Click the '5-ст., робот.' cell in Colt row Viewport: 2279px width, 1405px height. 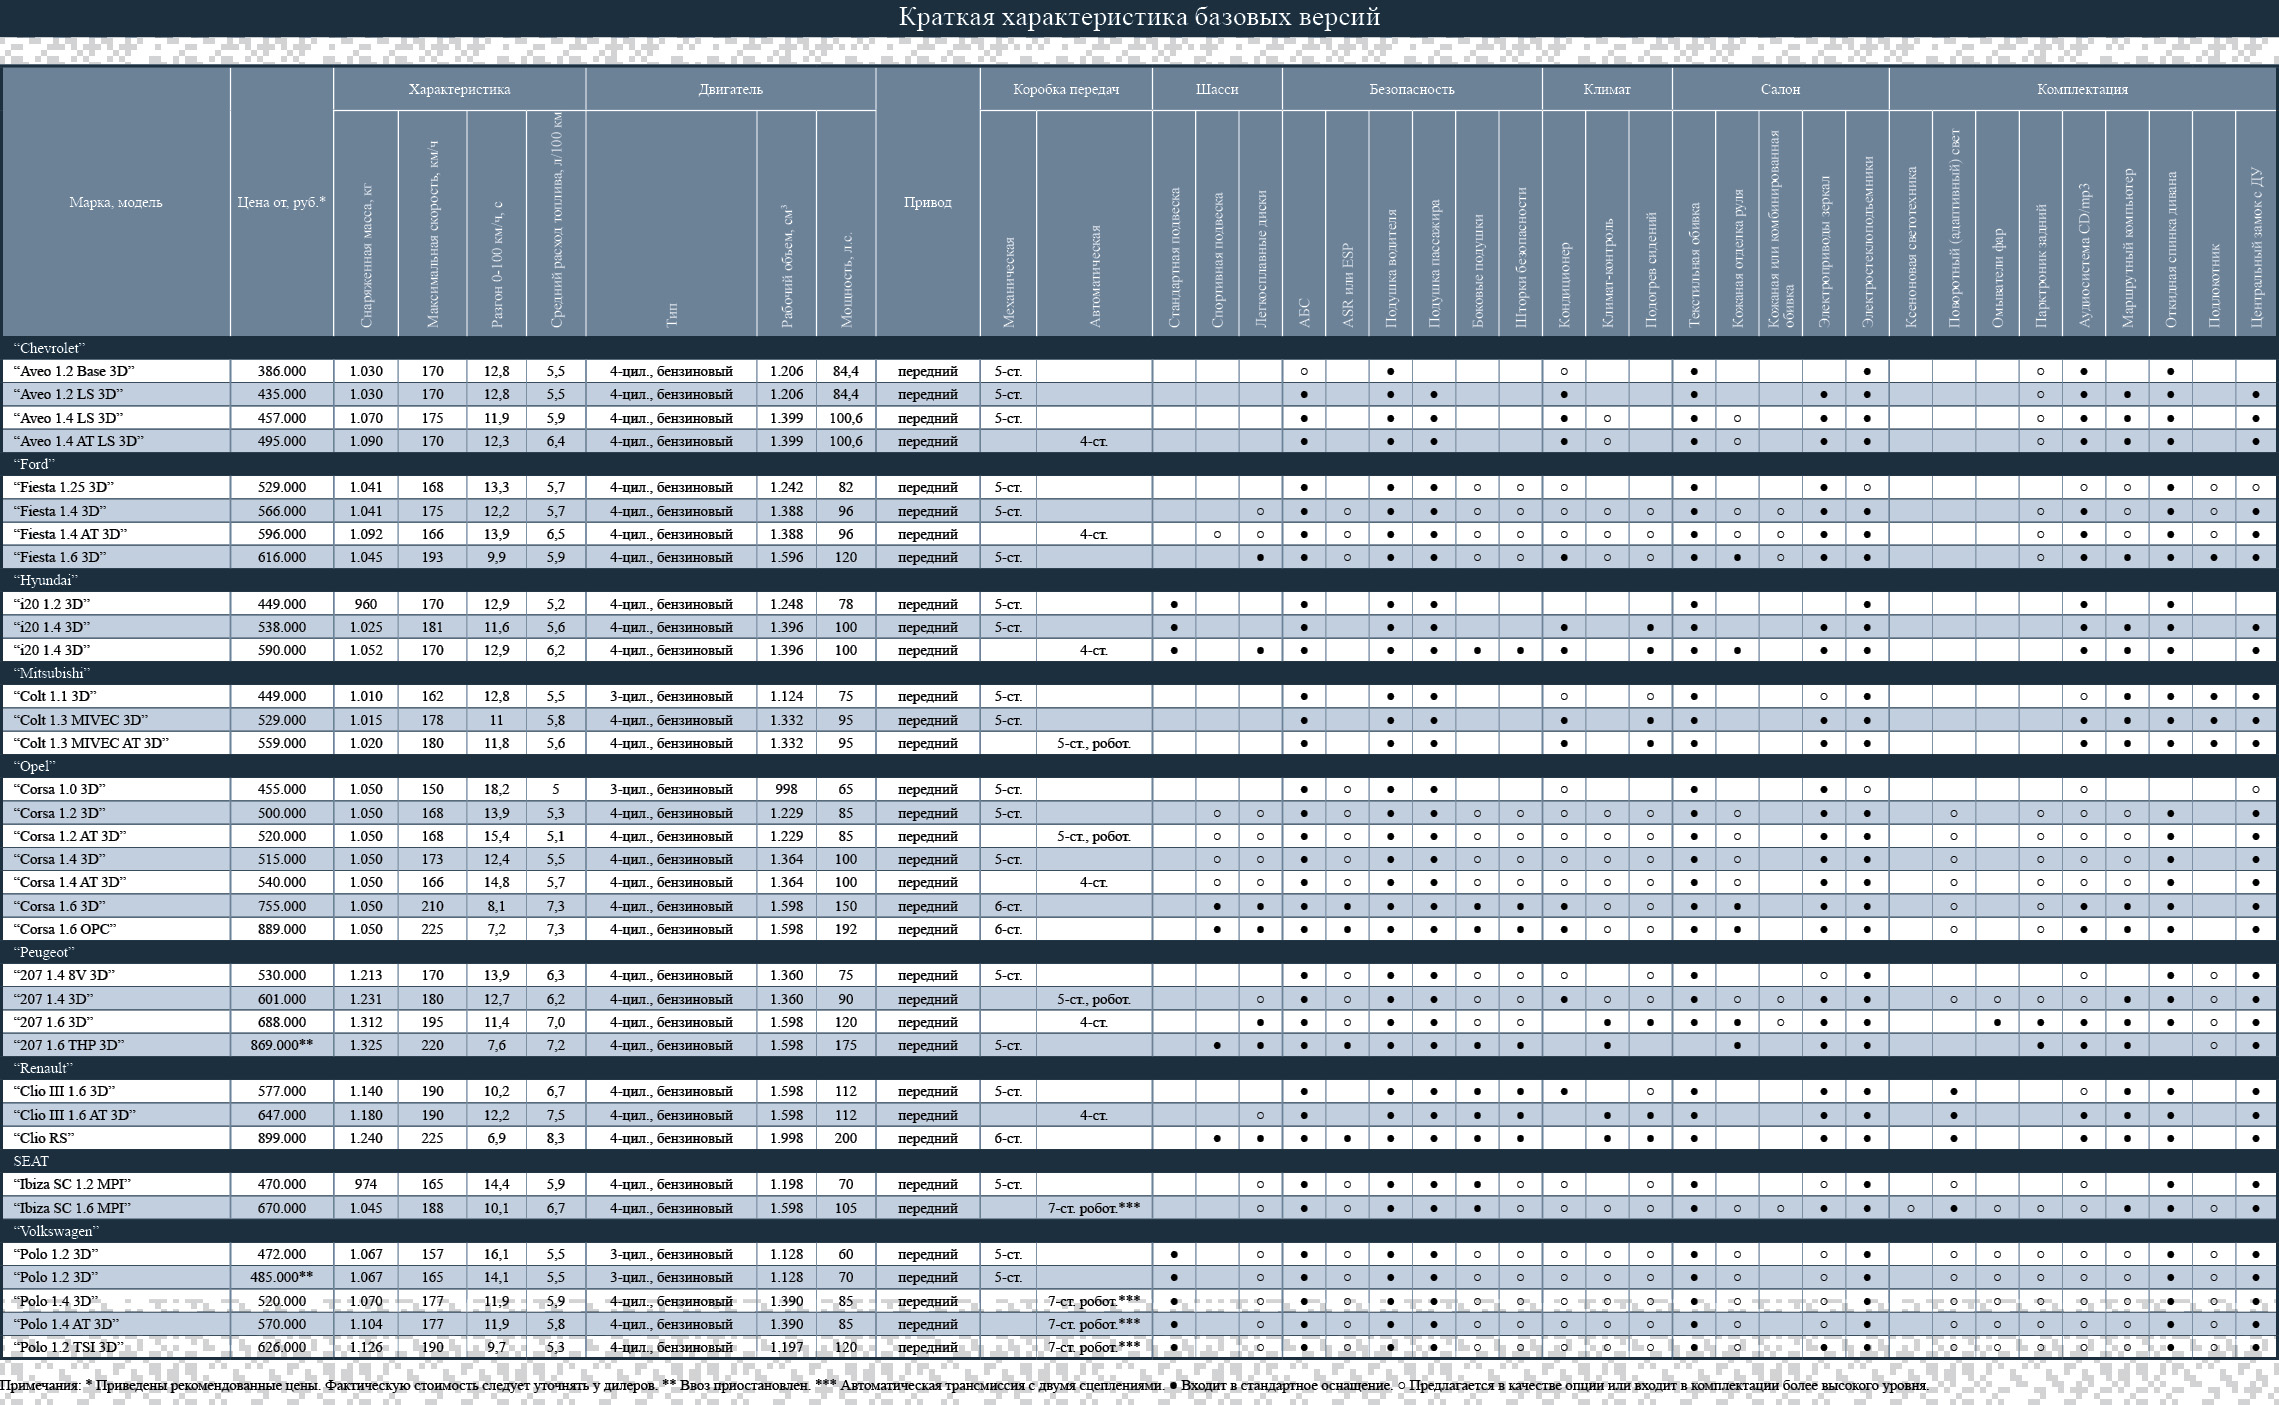point(1094,743)
